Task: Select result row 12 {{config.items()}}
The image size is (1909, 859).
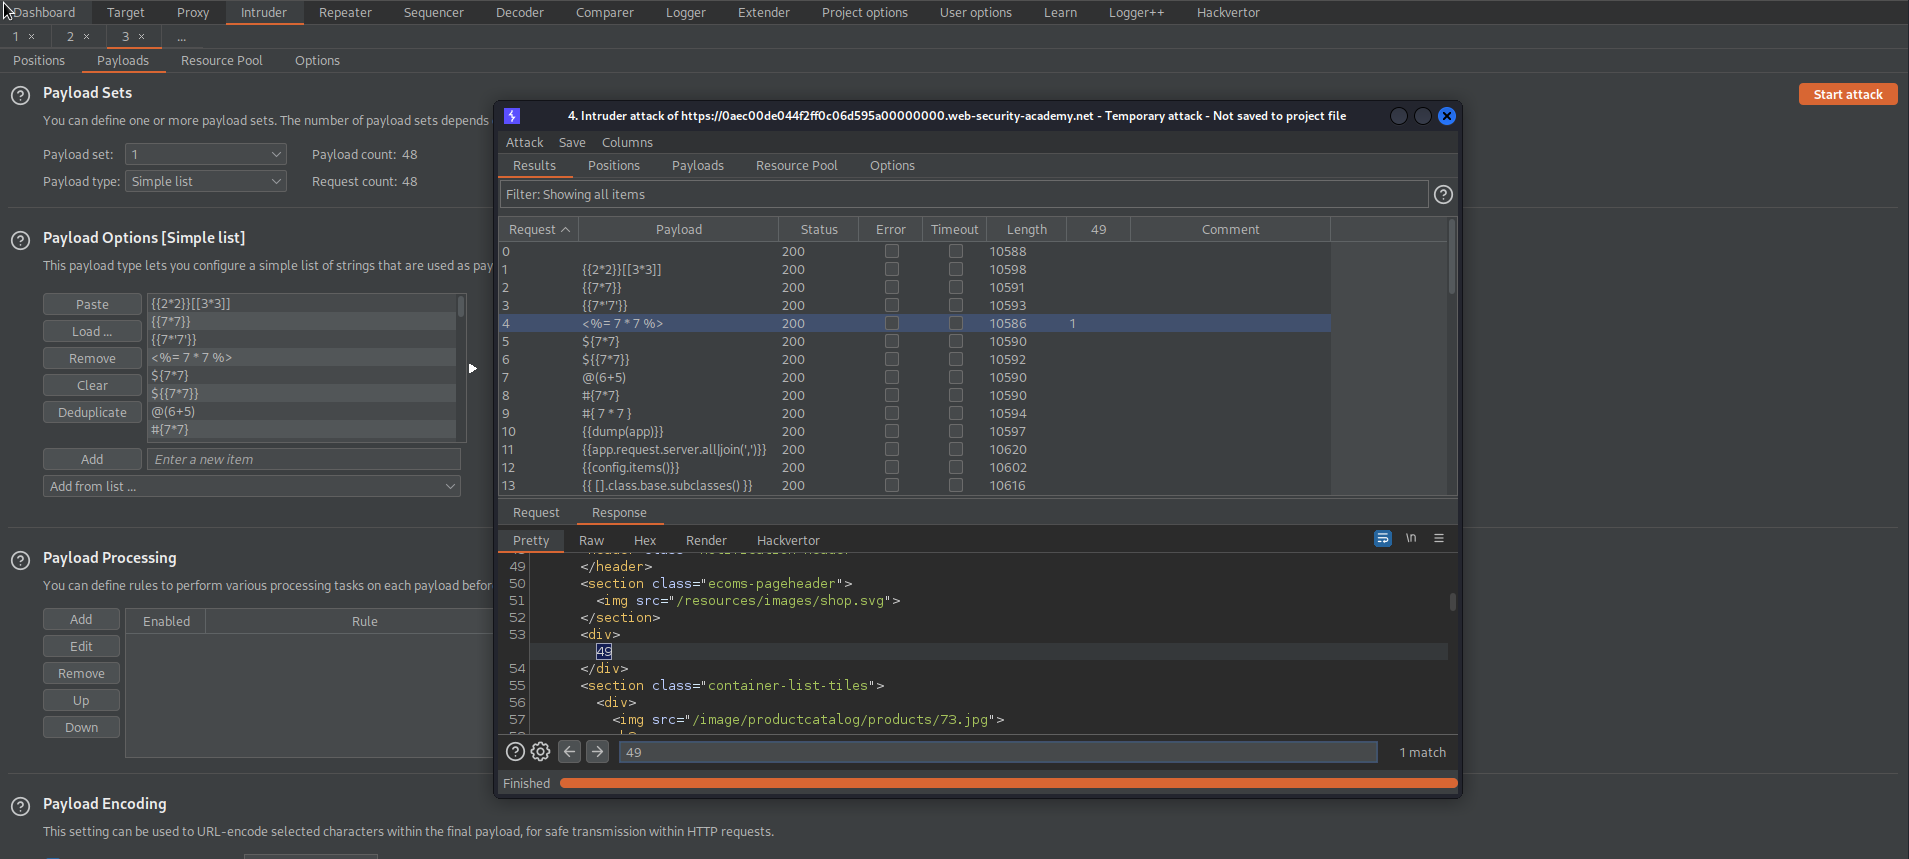Action: [x=914, y=468]
